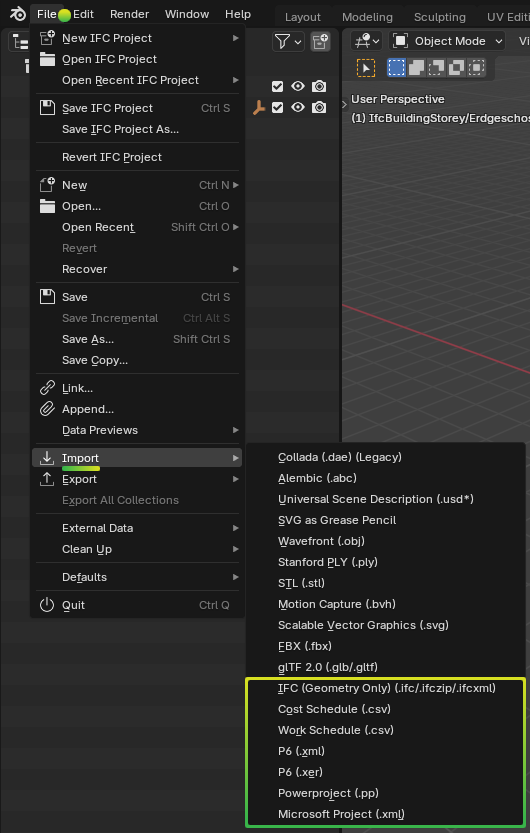Import Collada (.dae) (Legacy)
The width and height of the screenshot is (530, 833).
[x=386, y=457]
